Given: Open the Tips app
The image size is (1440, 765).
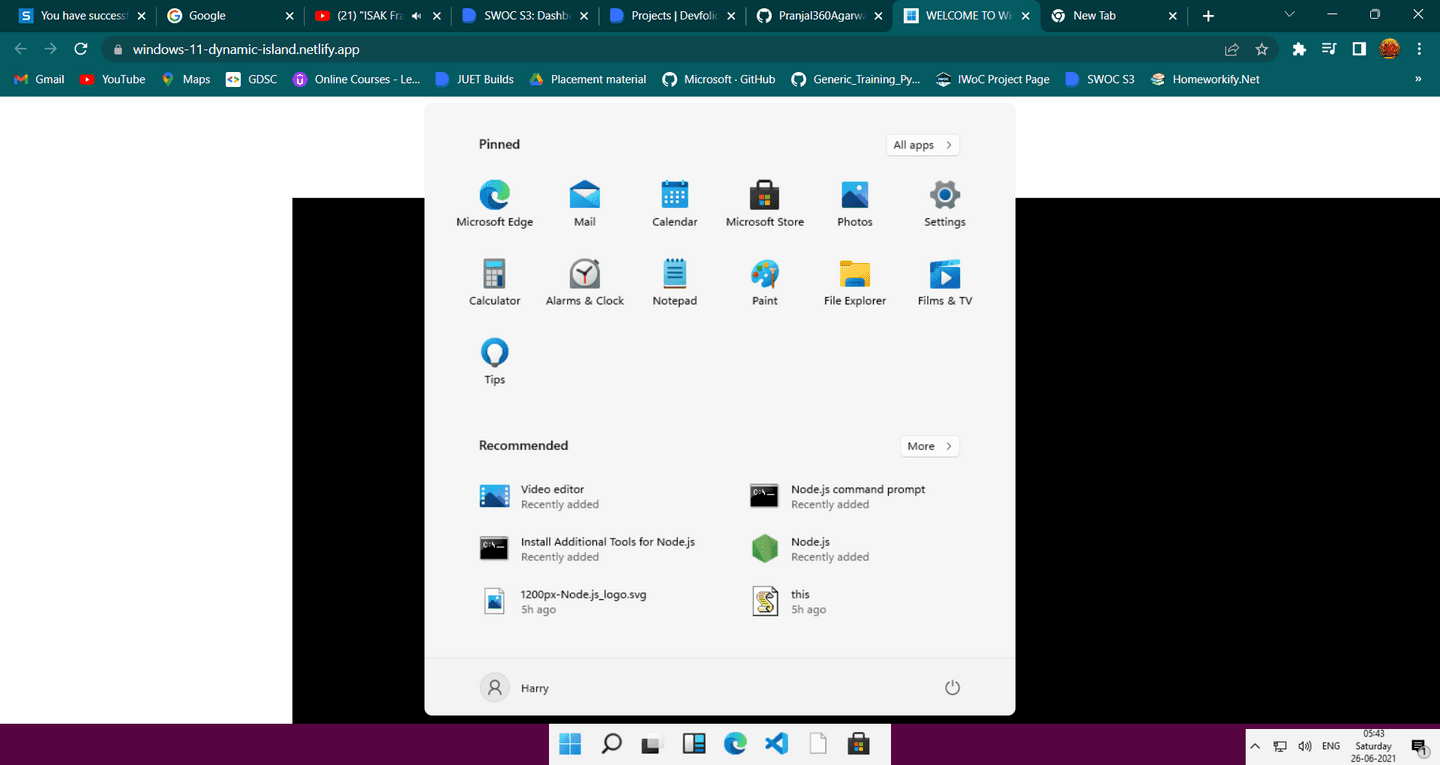Looking at the screenshot, I should [495, 361].
